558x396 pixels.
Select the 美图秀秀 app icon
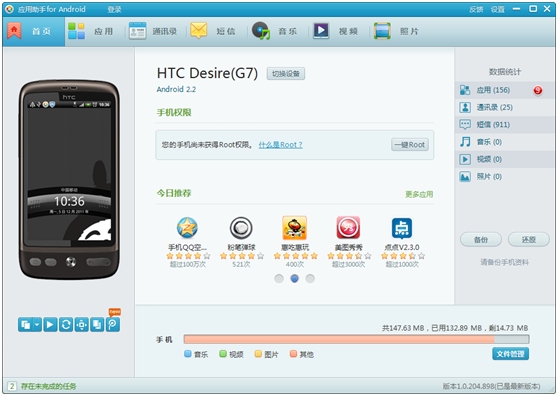point(348,228)
